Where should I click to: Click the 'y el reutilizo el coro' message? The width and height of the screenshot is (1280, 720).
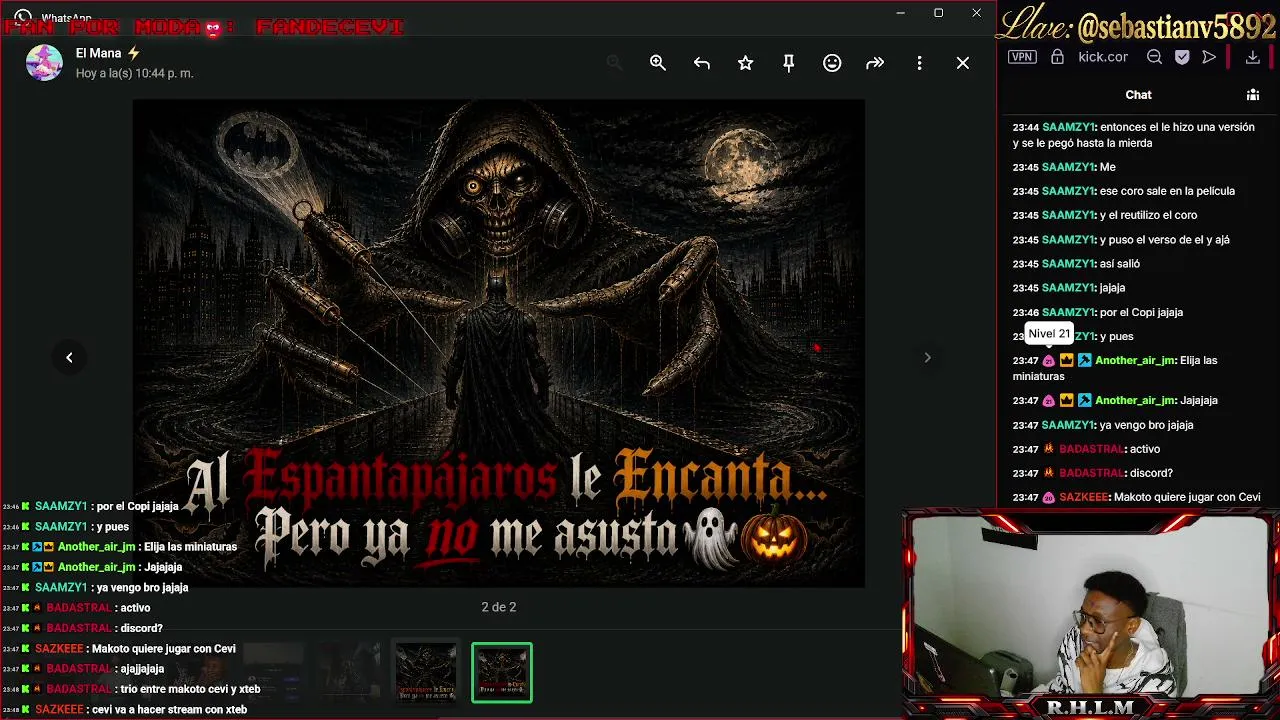1148,215
